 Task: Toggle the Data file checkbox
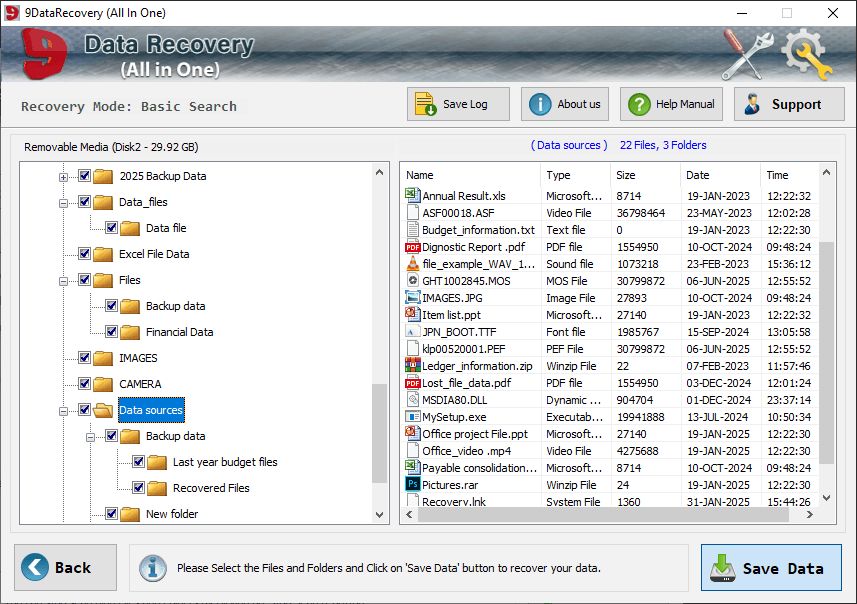111,227
